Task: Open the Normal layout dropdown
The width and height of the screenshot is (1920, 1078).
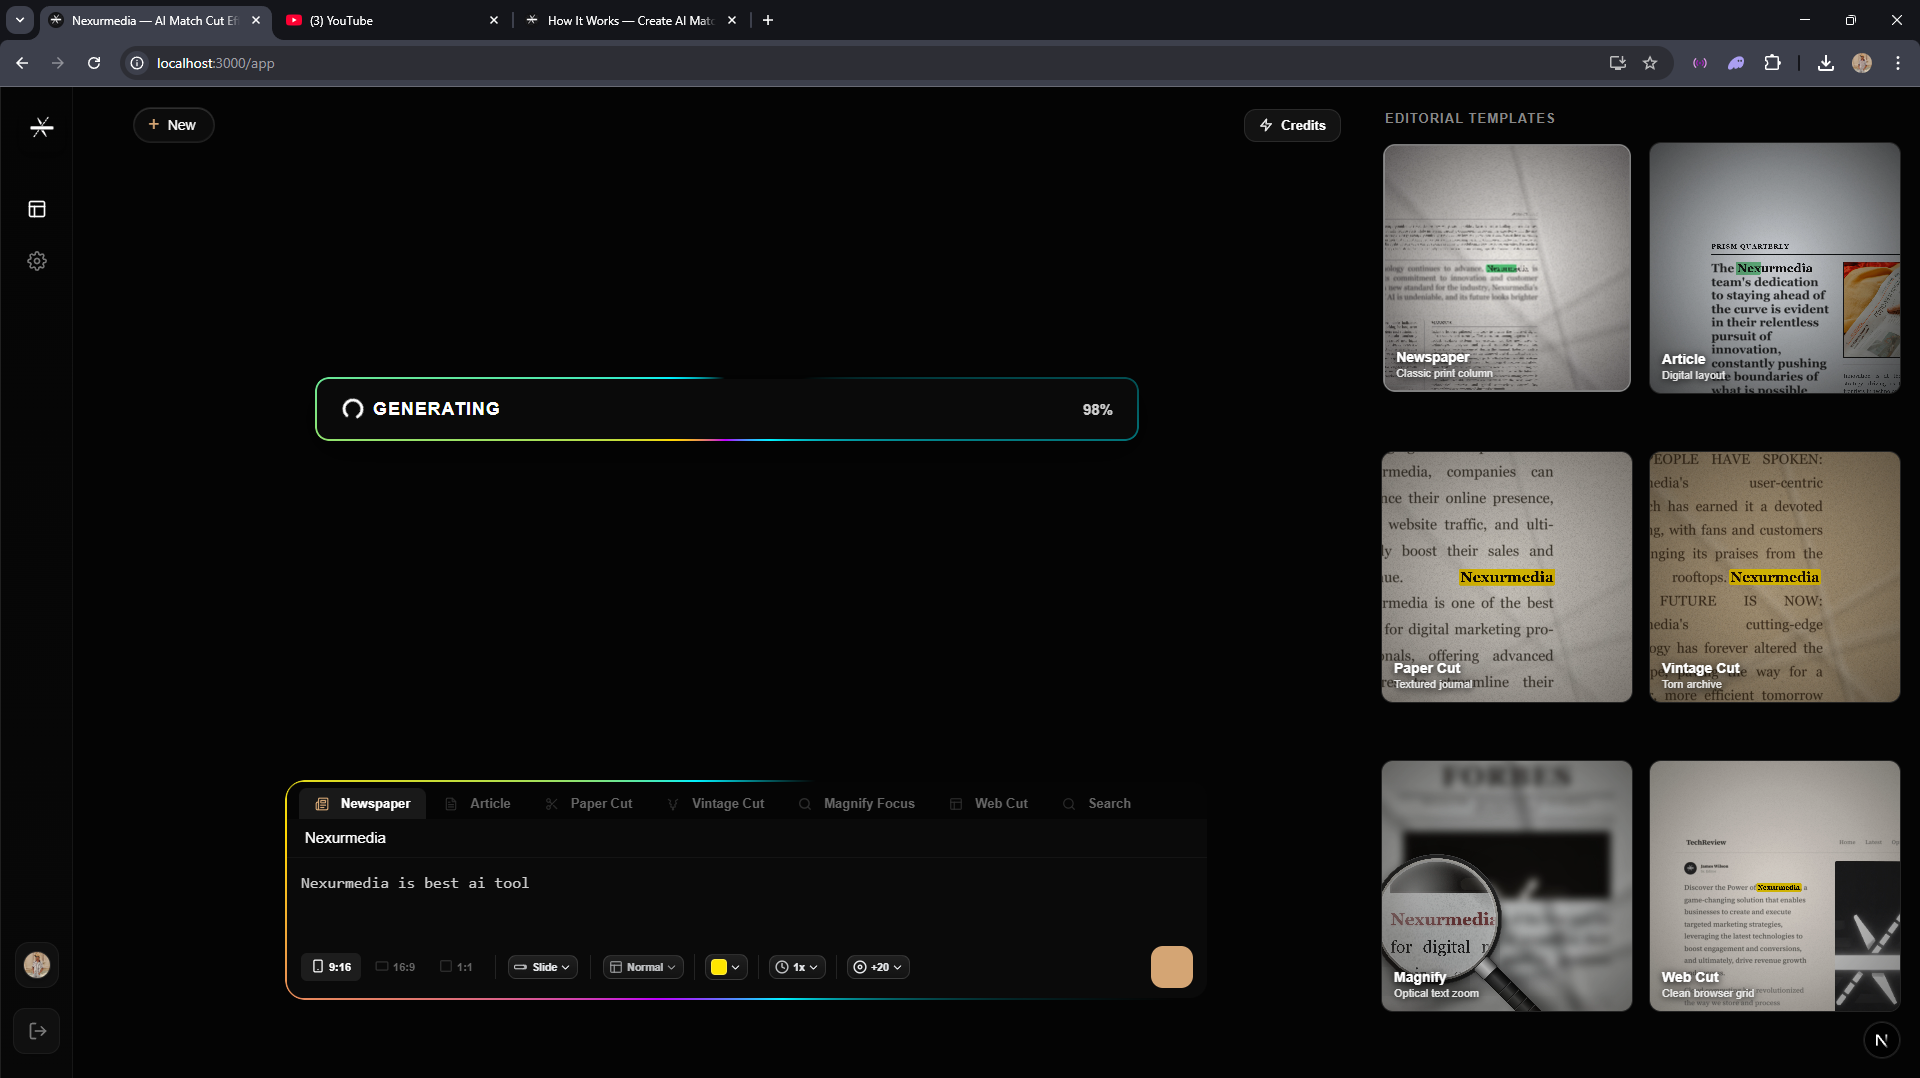Action: [x=643, y=967]
